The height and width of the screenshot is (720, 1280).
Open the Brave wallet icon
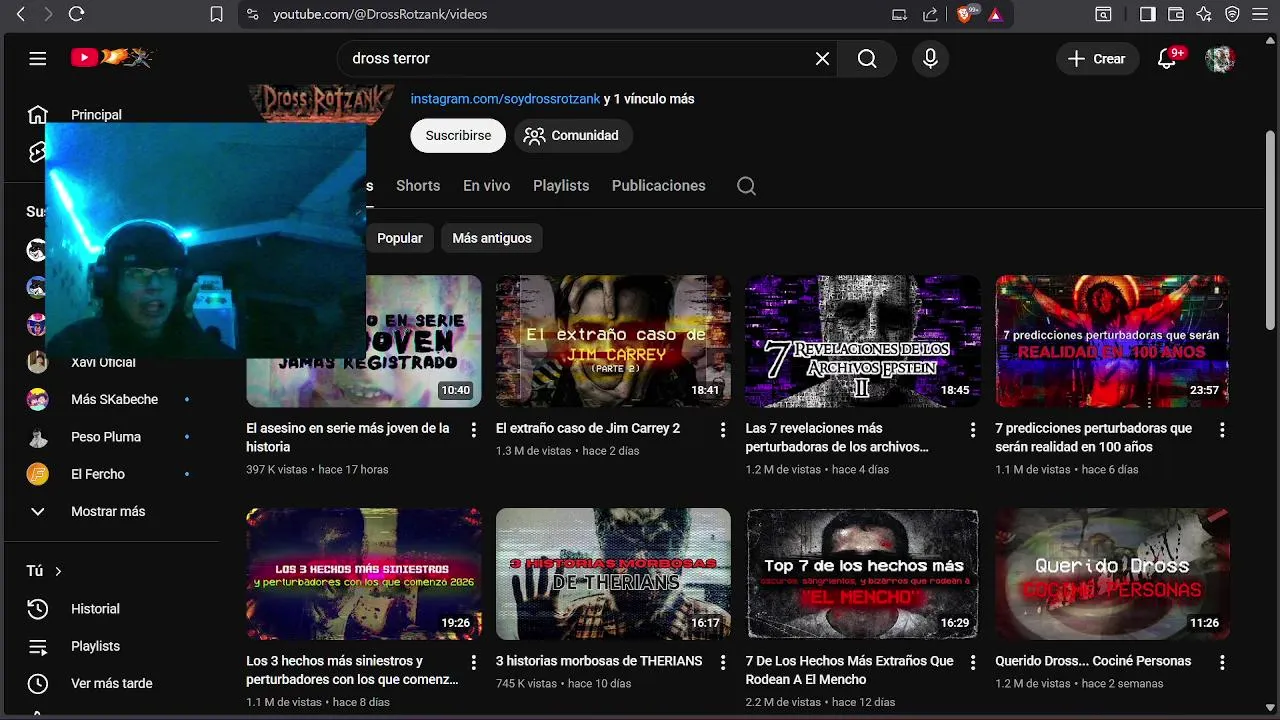pyautogui.click(x=1175, y=14)
